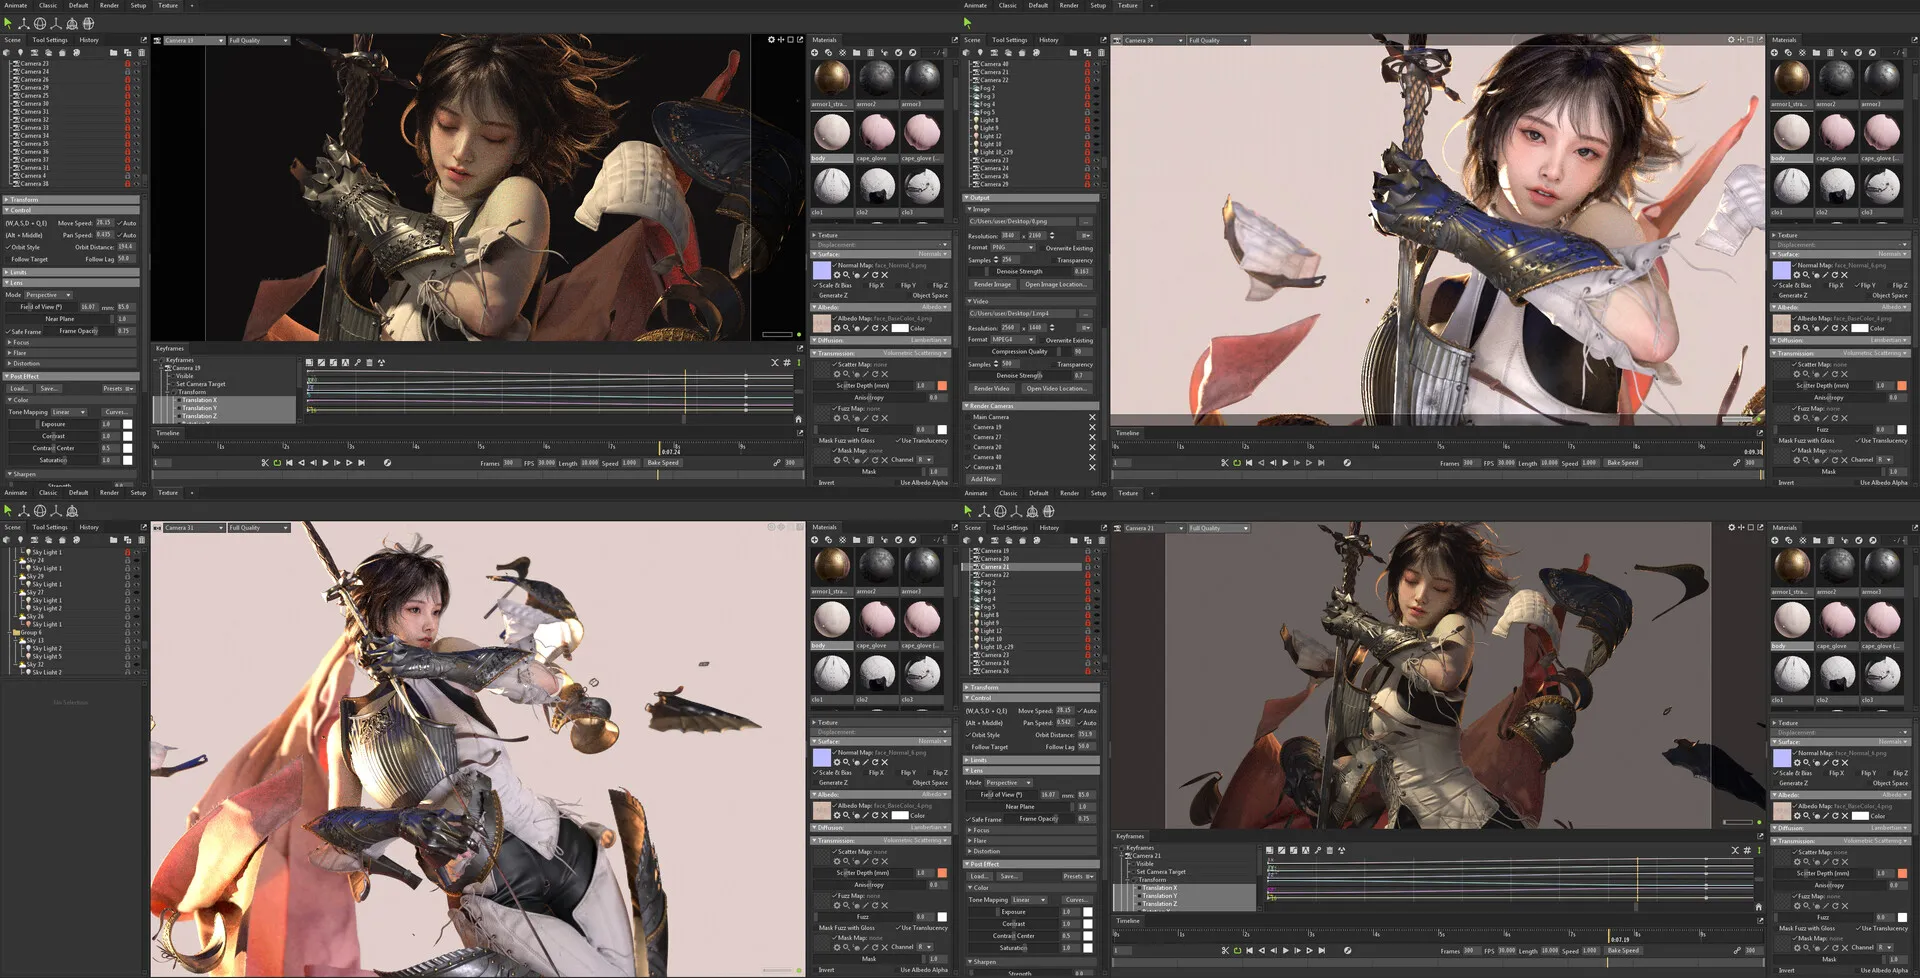Toggle Transparency under MPEG4 video output
1920x978 pixels.
(1054, 364)
